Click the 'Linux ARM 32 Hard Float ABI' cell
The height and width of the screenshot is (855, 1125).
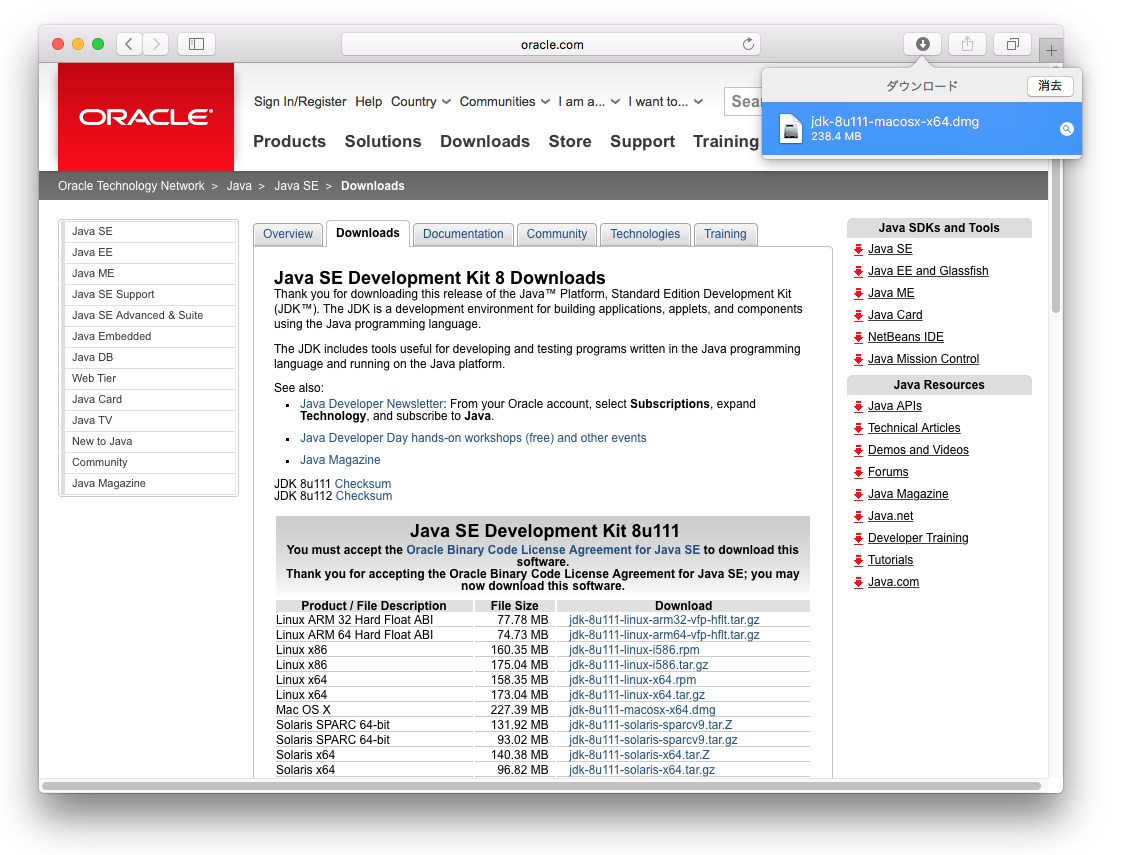coord(354,620)
